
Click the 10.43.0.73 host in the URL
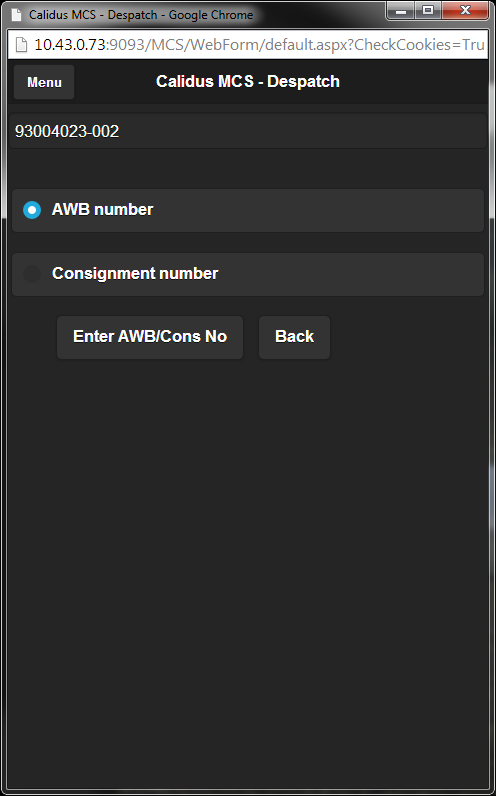click(x=70, y=45)
